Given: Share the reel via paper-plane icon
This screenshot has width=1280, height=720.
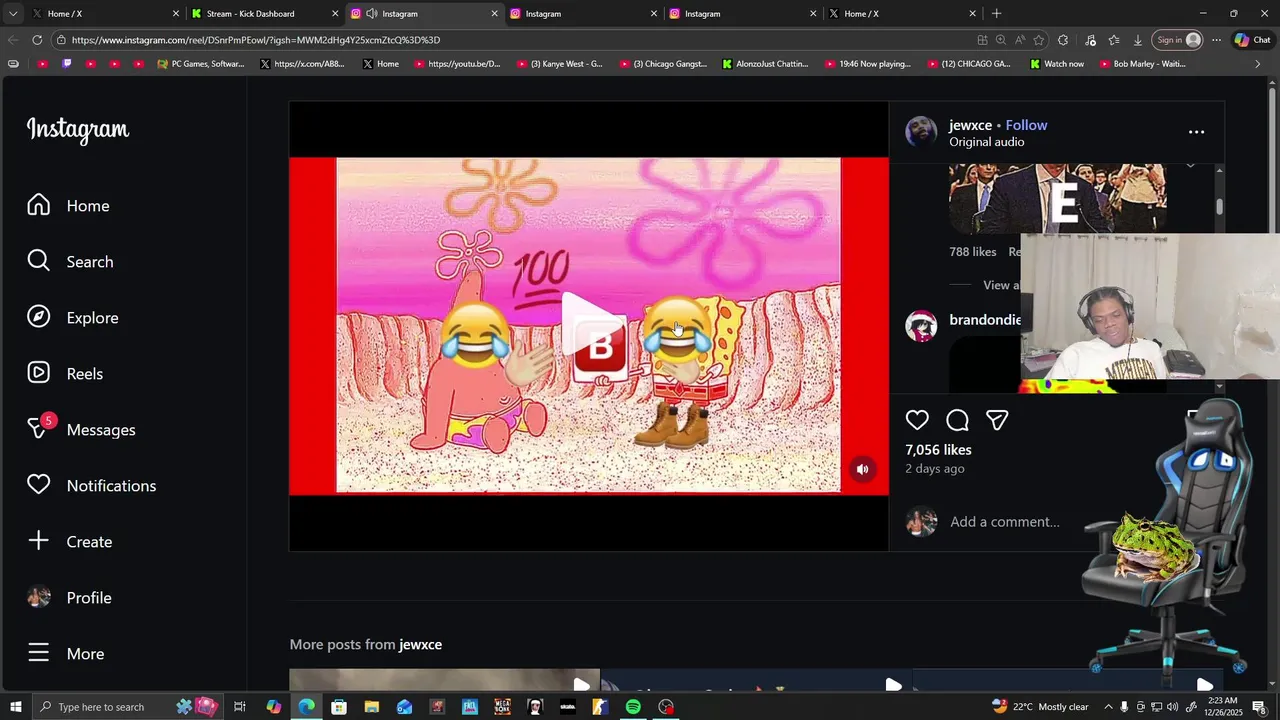Looking at the screenshot, I should [997, 420].
